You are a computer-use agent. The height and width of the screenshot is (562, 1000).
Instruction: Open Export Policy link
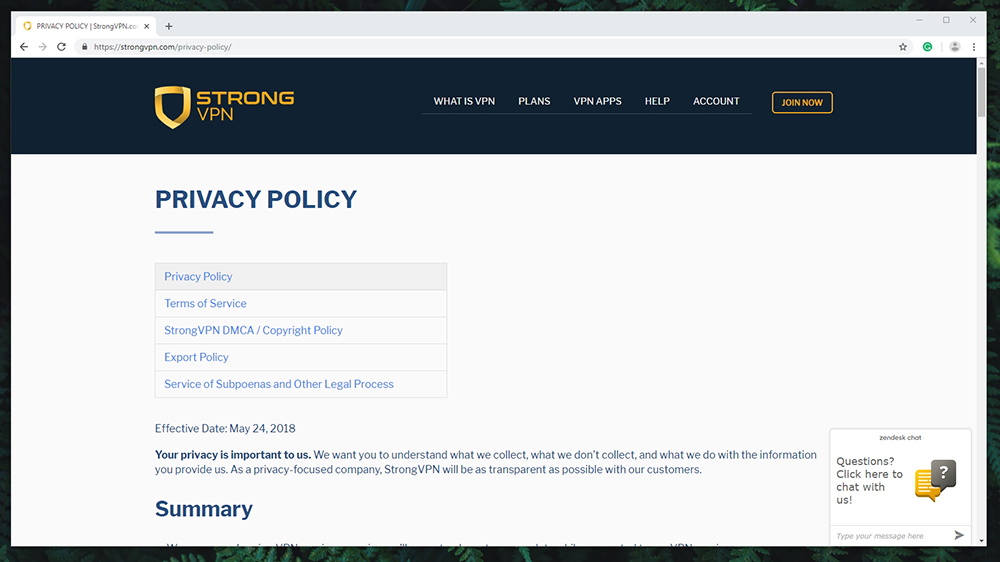click(x=196, y=357)
